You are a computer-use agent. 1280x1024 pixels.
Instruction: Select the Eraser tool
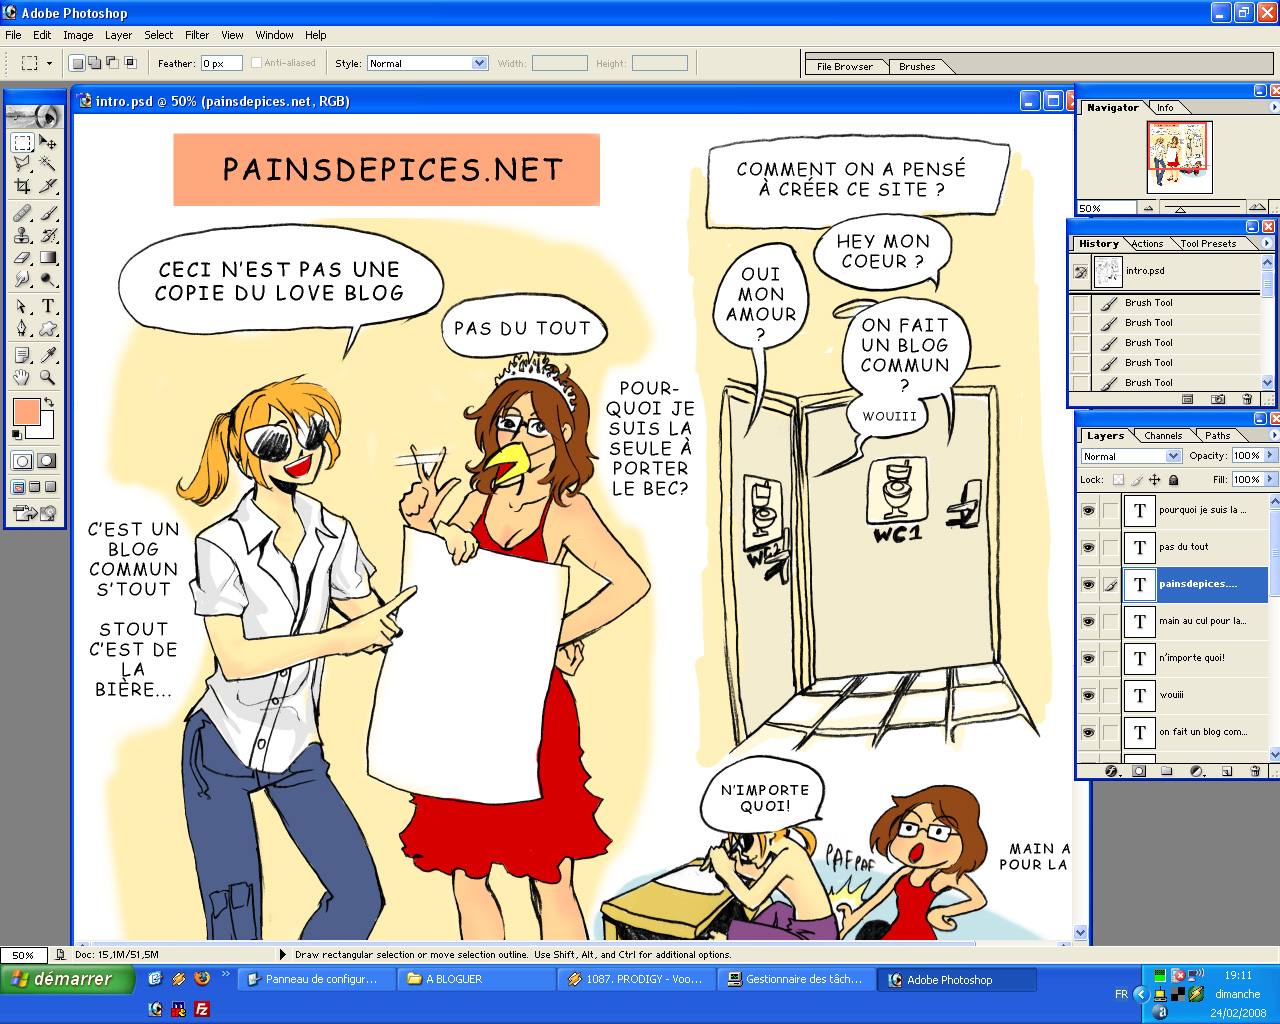pos(22,257)
